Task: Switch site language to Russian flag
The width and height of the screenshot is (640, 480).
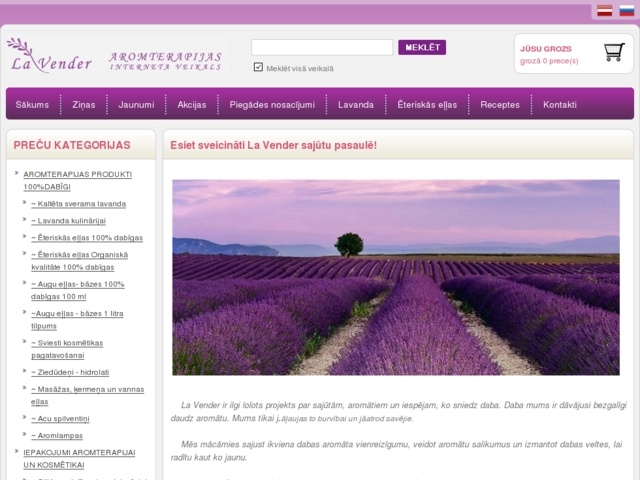Action: 627,10
